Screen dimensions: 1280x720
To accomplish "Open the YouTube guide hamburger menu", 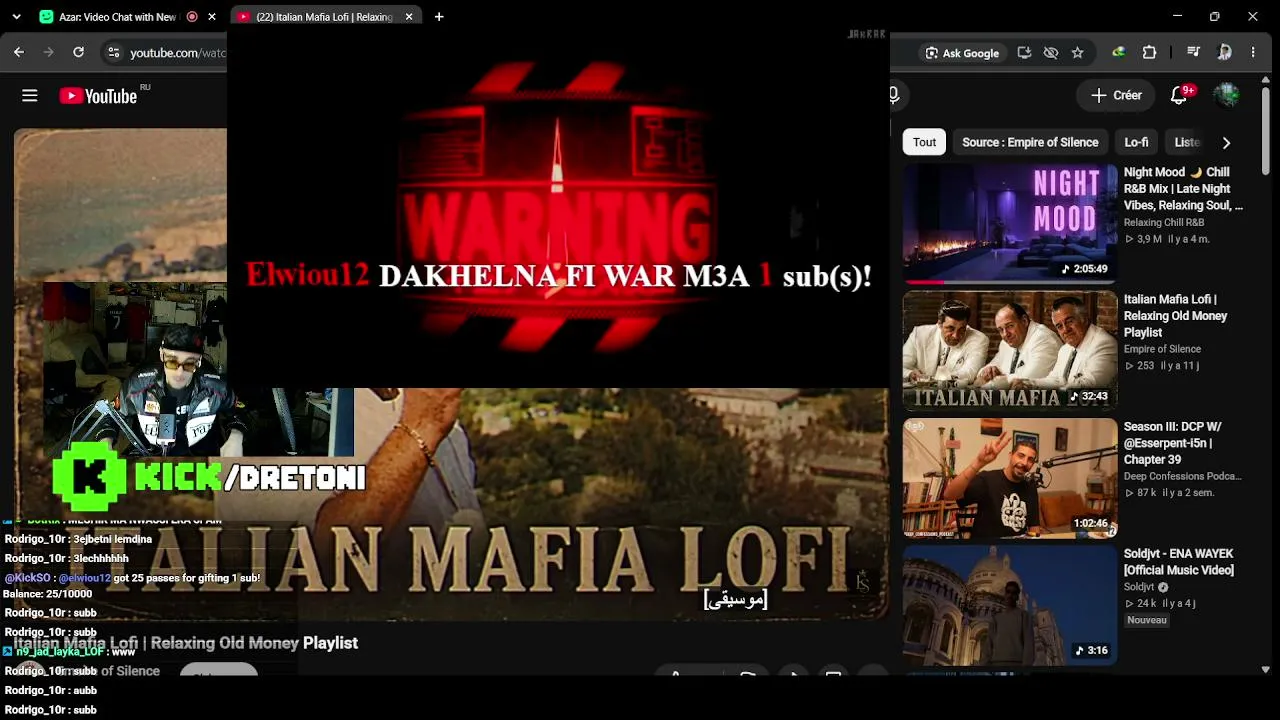I will click(30, 96).
